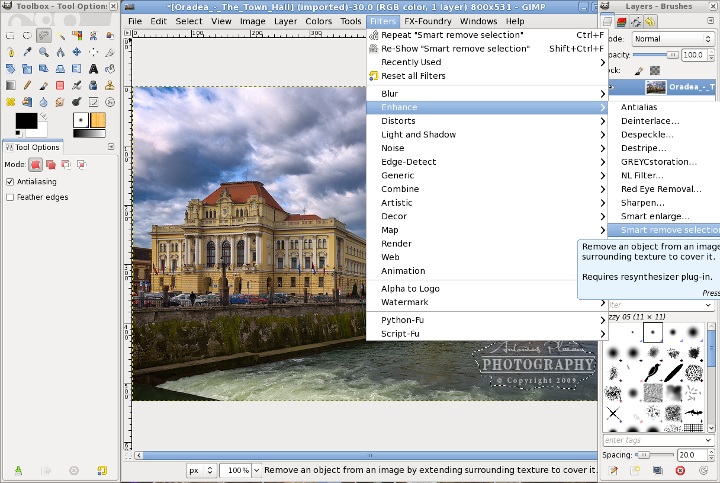Select the Text tool

tap(93, 69)
